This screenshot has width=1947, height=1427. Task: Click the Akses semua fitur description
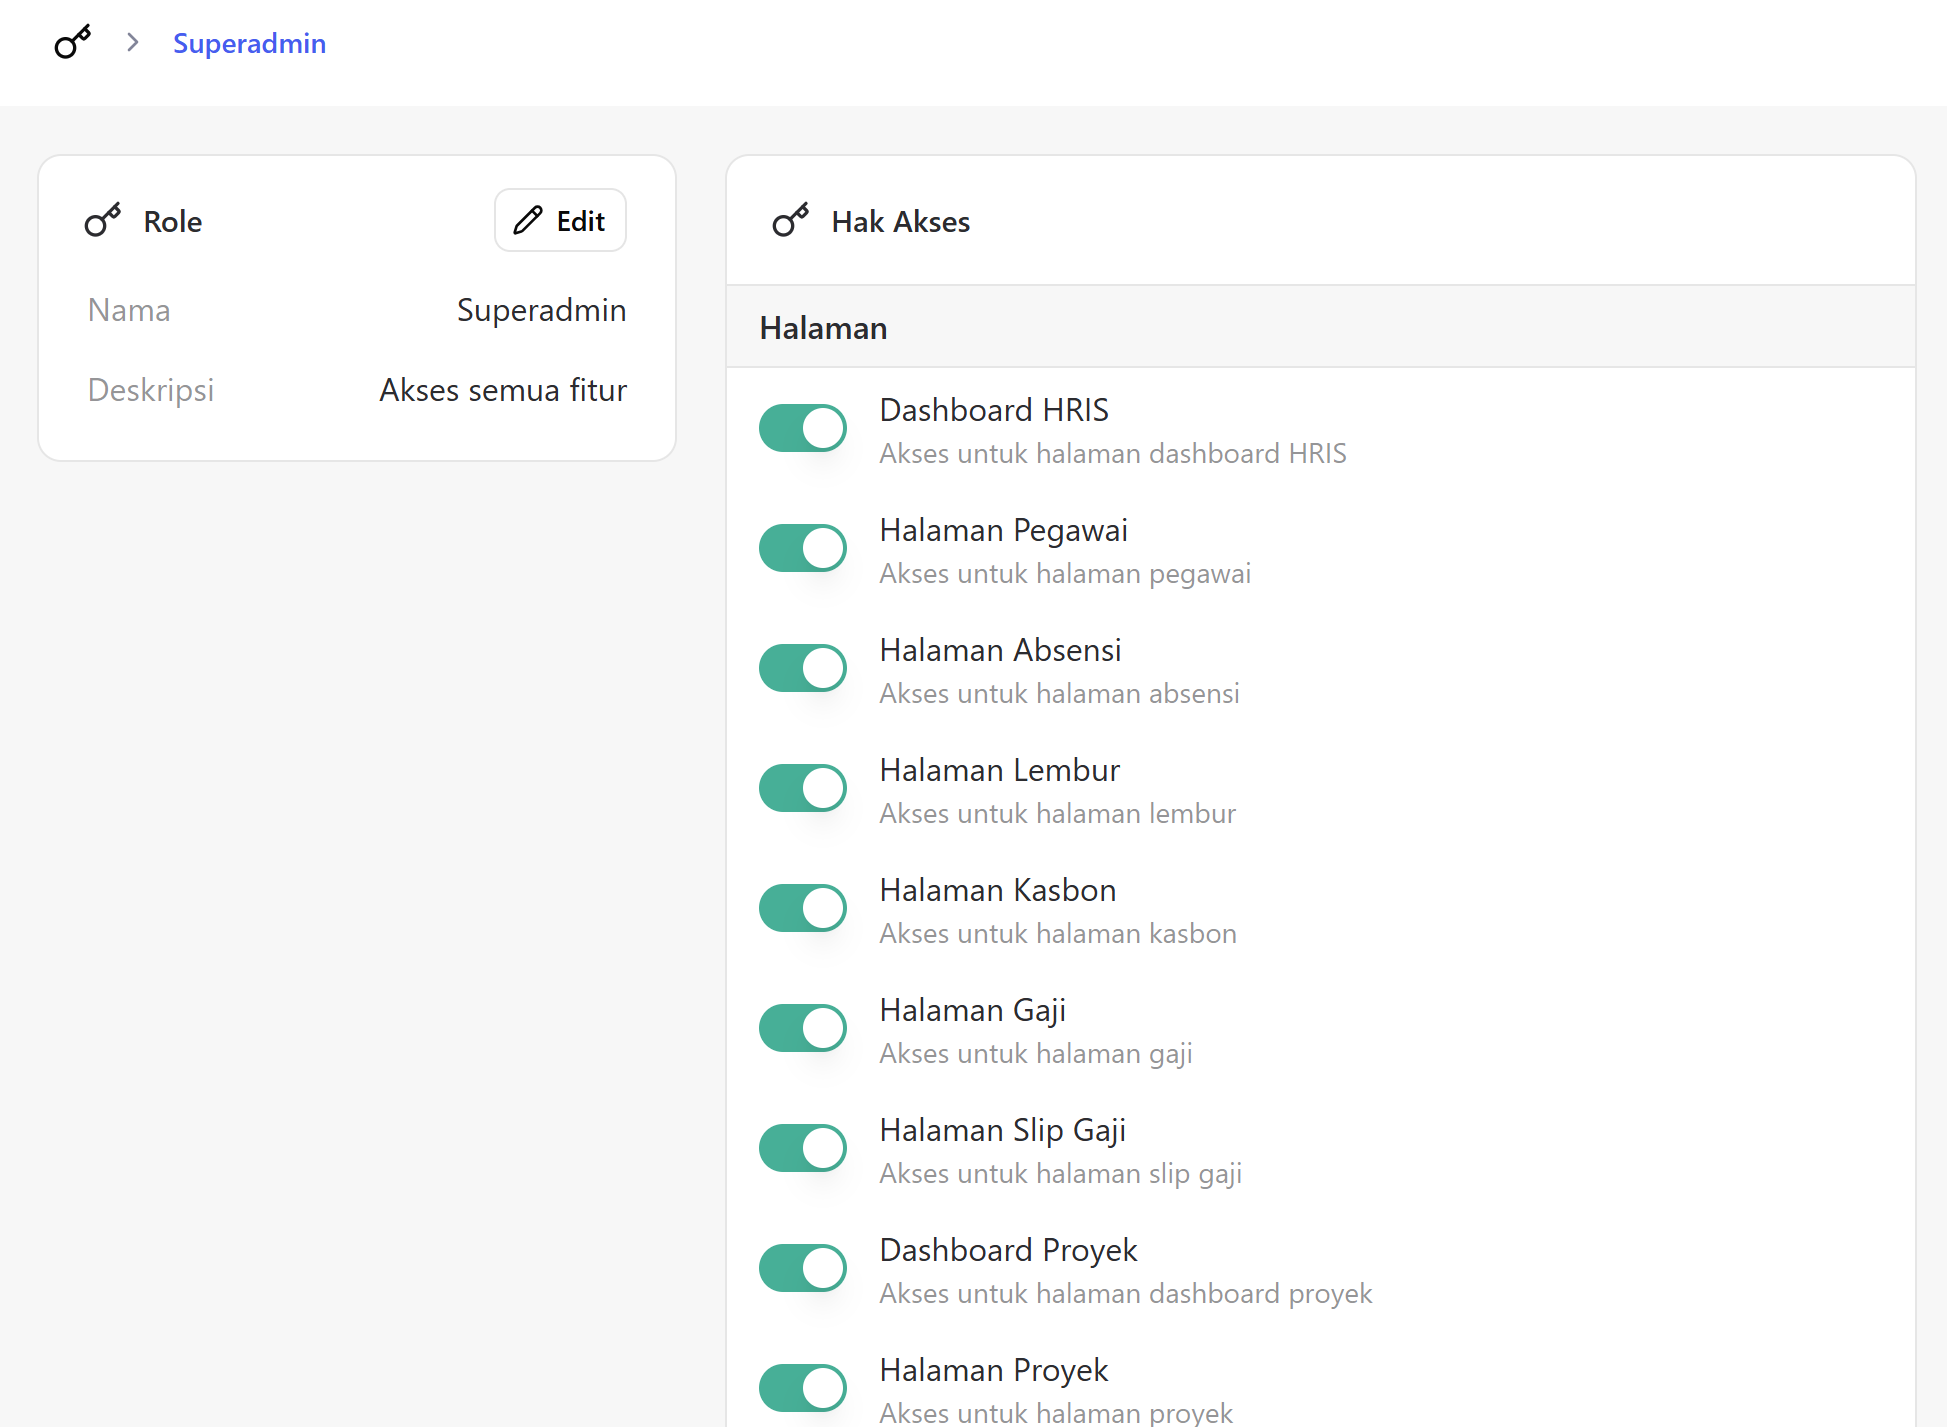click(x=503, y=390)
